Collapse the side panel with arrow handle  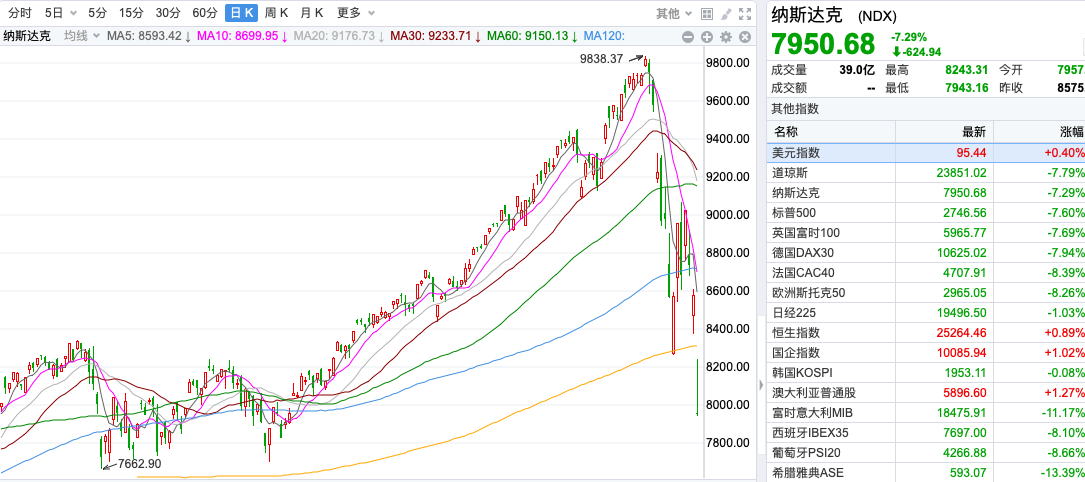pos(763,387)
